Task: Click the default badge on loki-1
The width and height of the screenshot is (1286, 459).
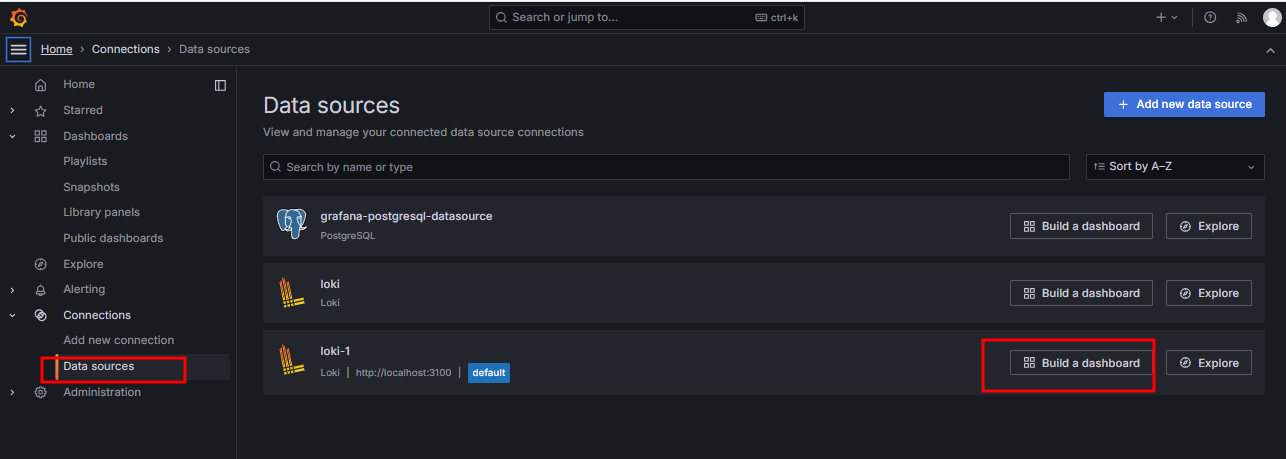Action: [489, 373]
